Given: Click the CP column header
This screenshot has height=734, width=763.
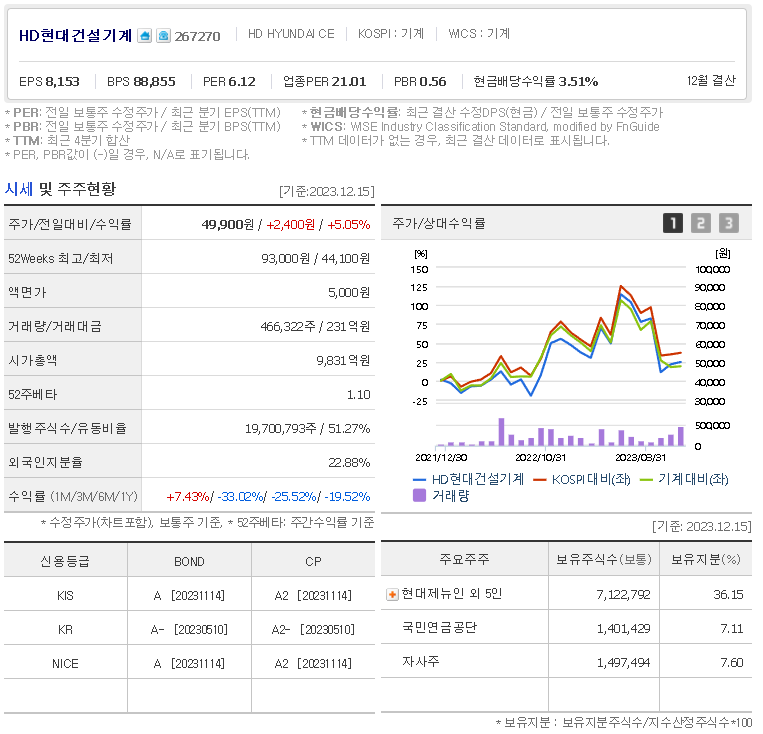Looking at the screenshot, I should (313, 562).
